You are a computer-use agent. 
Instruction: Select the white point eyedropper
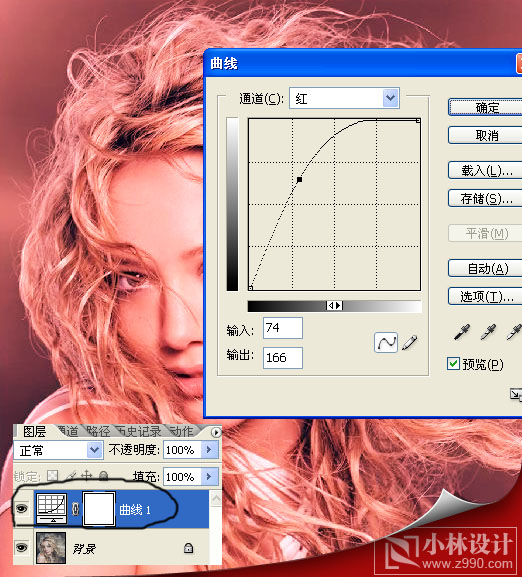[x=514, y=332]
